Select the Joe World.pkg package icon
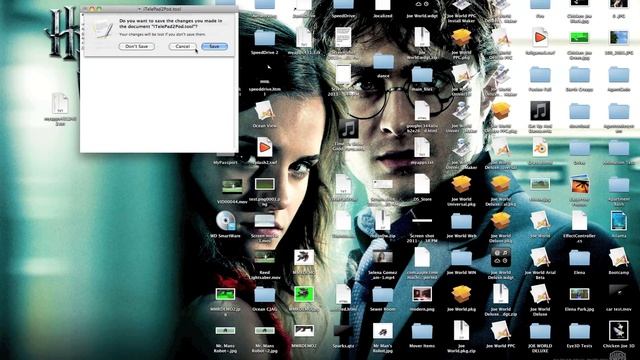This screenshot has width=640, height=360. pyautogui.click(x=461, y=294)
